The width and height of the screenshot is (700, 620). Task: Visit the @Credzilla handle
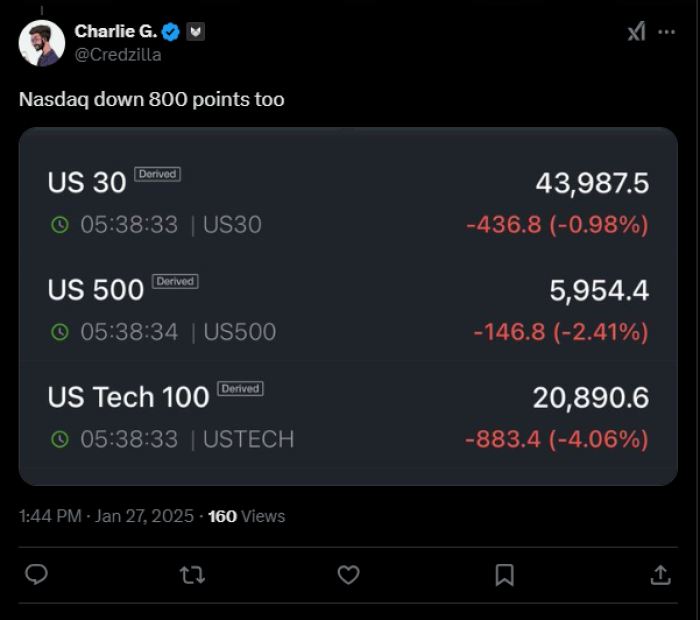[x=118, y=55]
